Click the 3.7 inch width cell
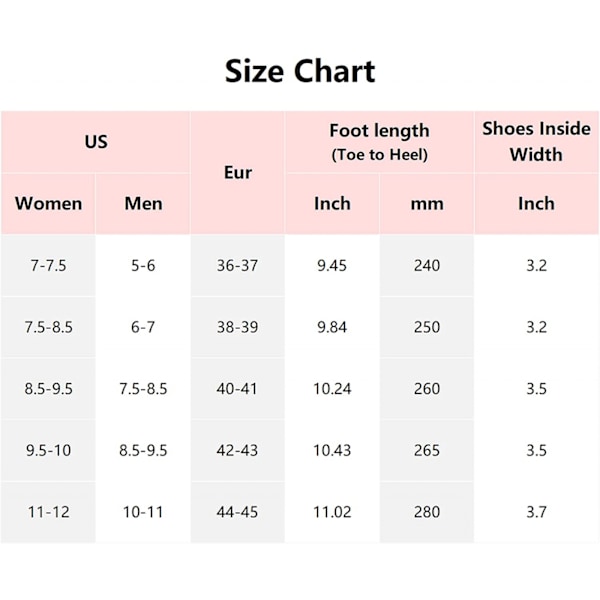This screenshot has width=600, height=600. click(536, 512)
